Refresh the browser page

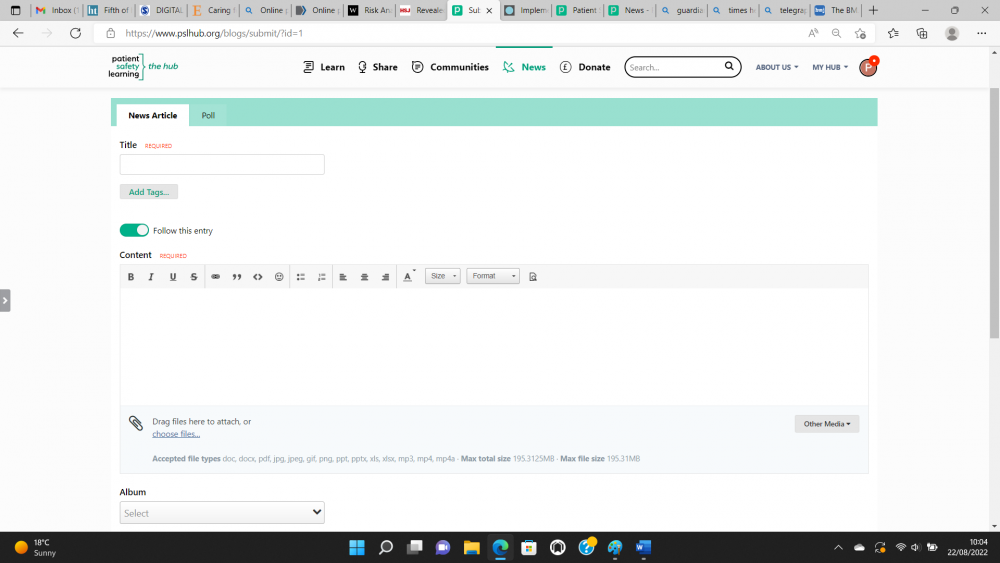tap(75, 33)
